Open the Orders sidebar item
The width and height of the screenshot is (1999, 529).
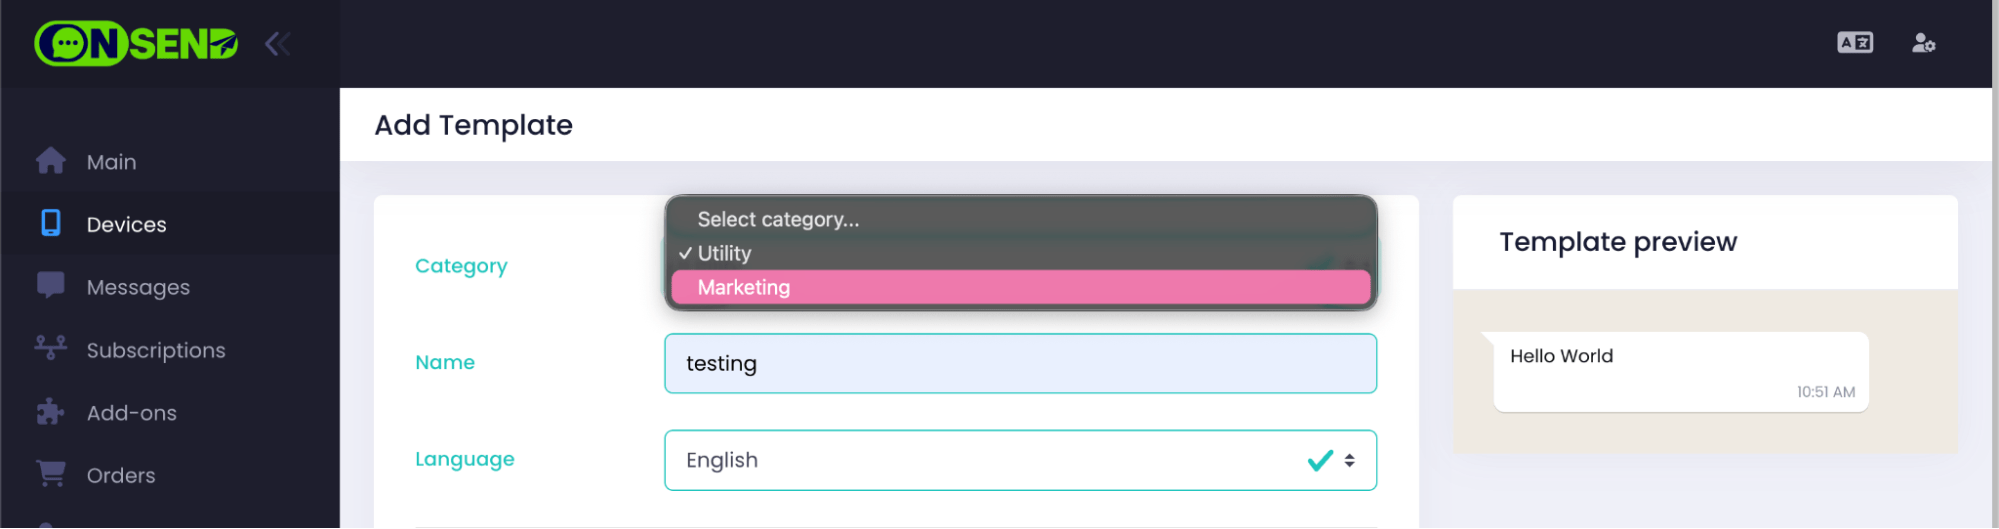tap(121, 476)
